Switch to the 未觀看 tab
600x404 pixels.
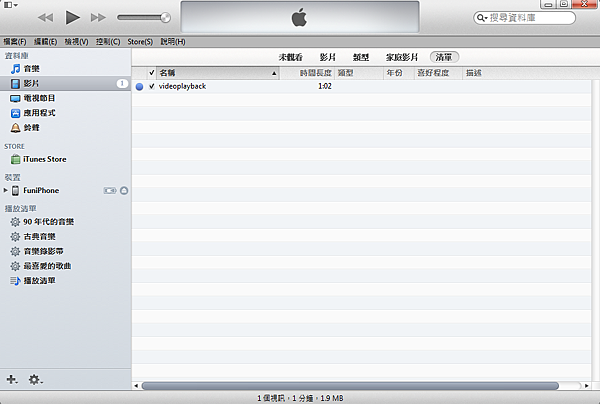[290, 57]
